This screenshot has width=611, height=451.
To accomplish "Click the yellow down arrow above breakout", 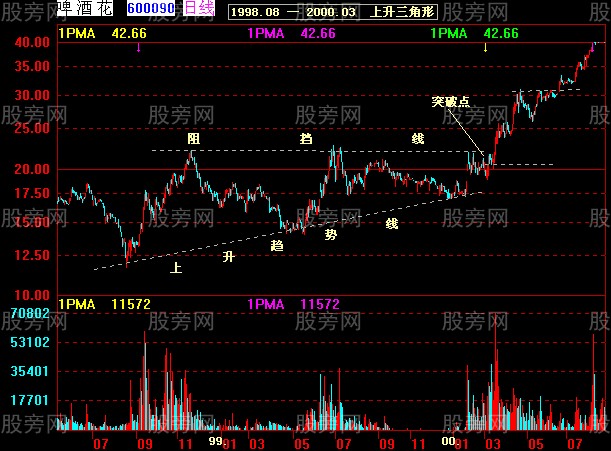I will pos(485,48).
